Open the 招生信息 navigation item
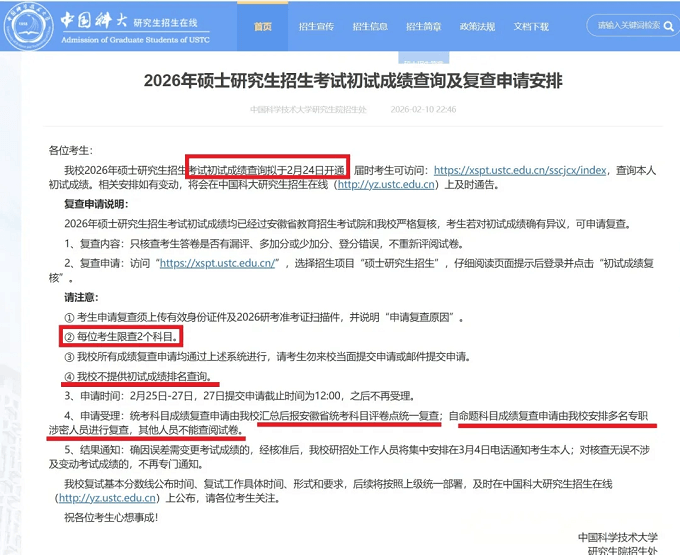The height and width of the screenshot is (555, 680). click(x=371, y=27)
